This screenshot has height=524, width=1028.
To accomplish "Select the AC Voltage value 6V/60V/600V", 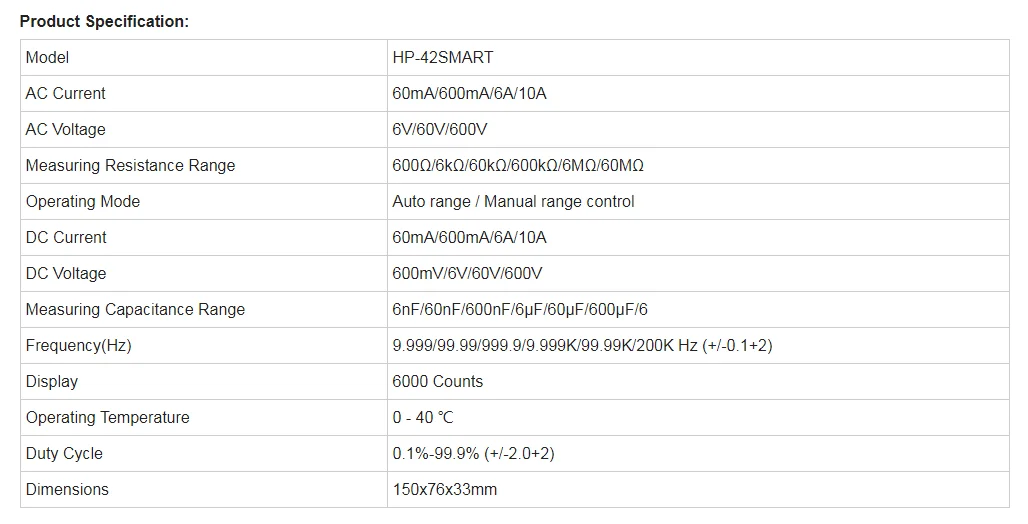I will tap(440, 129).
